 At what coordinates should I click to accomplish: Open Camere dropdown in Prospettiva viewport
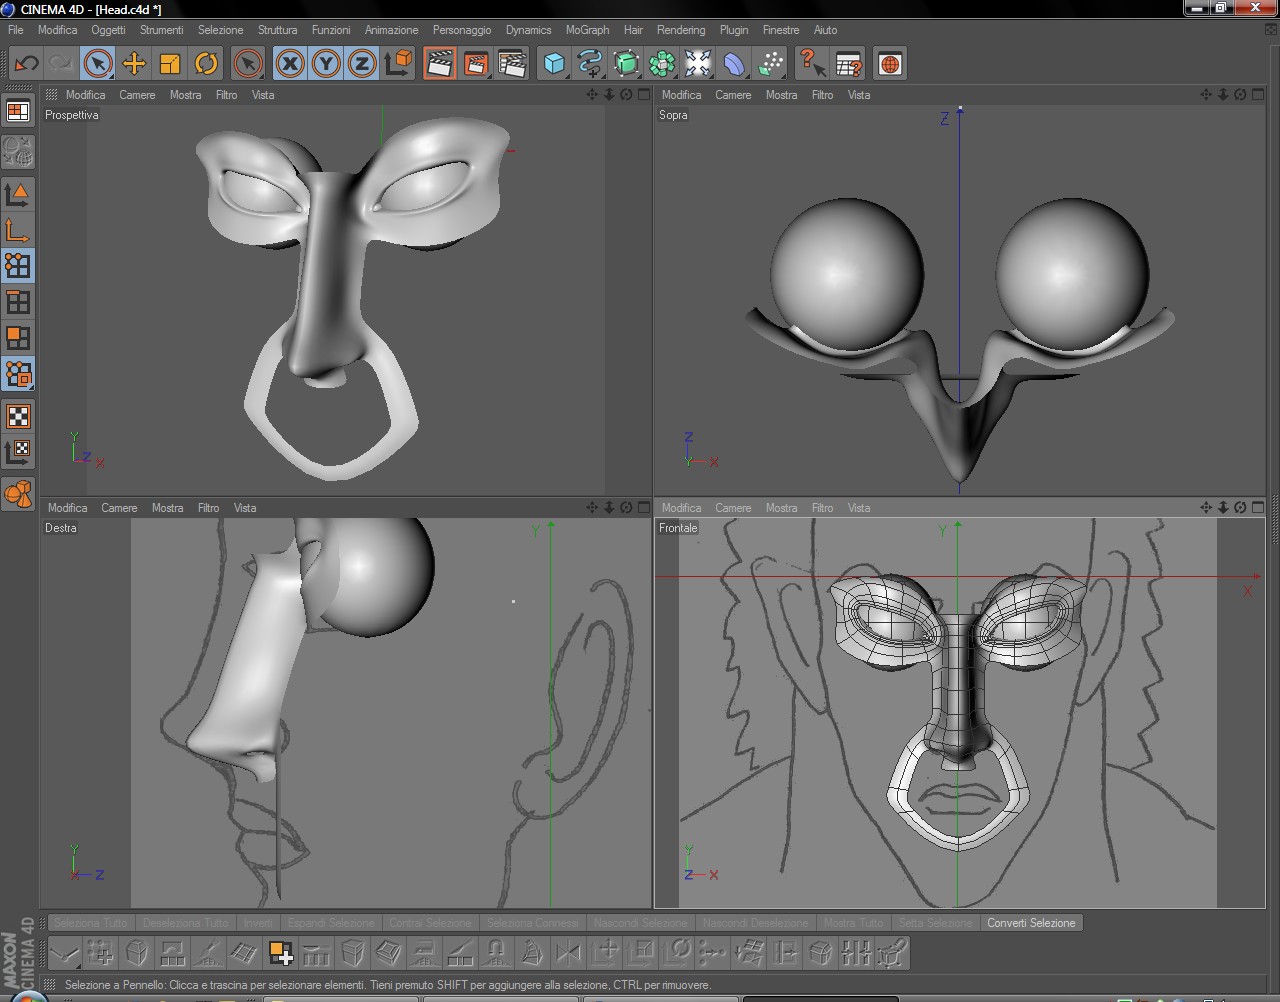point(137,95)
